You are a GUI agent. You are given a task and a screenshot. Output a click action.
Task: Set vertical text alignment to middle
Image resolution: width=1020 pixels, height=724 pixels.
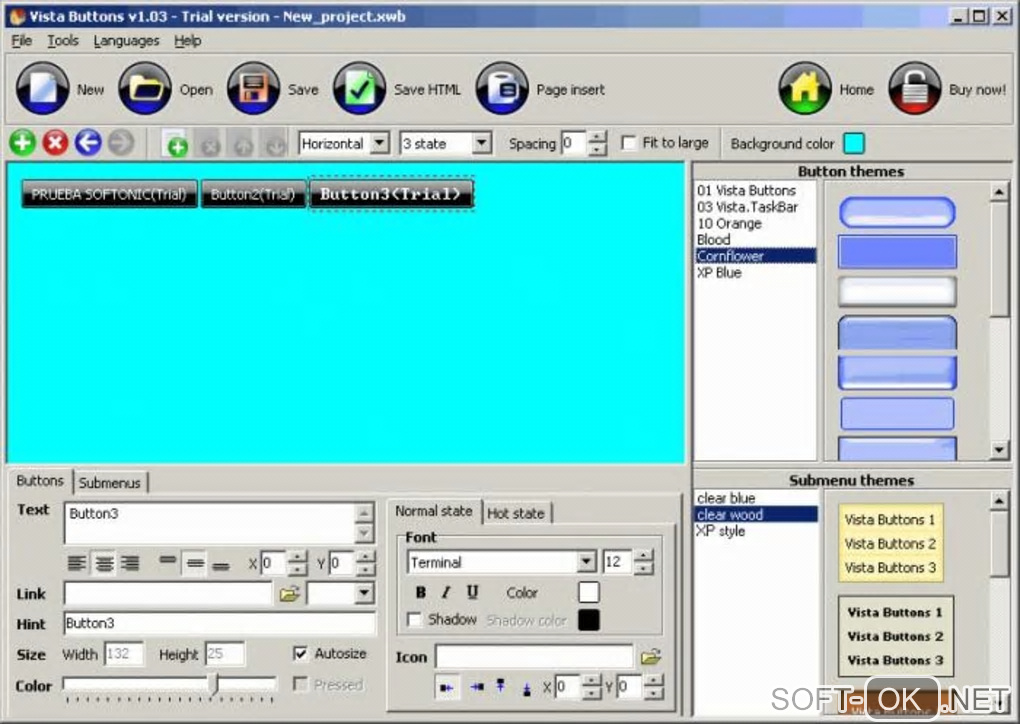coord(195,563)
